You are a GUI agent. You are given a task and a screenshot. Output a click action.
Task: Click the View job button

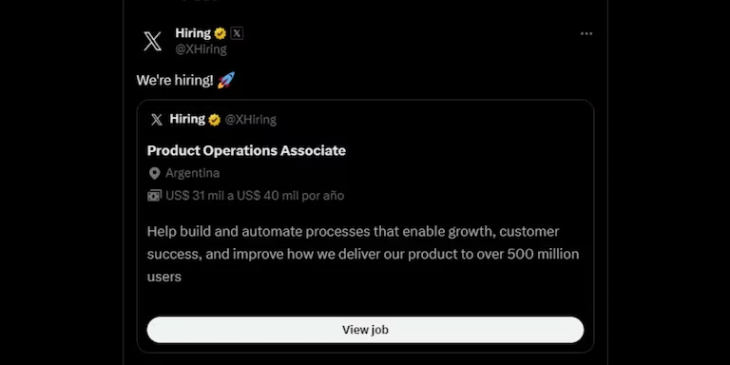click(365, 330)
